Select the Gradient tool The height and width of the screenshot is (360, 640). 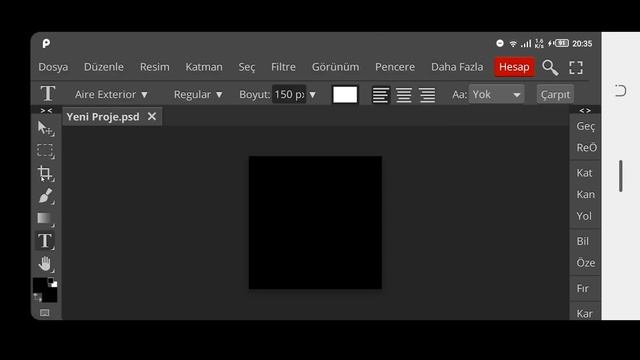(x=45, y=218)
